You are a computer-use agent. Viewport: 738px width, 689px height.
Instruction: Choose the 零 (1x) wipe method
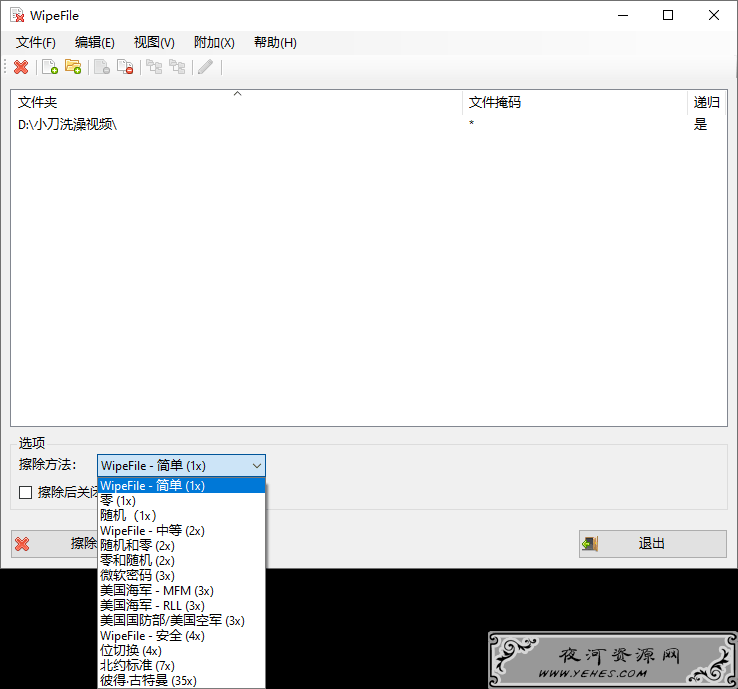[x=182, y=501]
